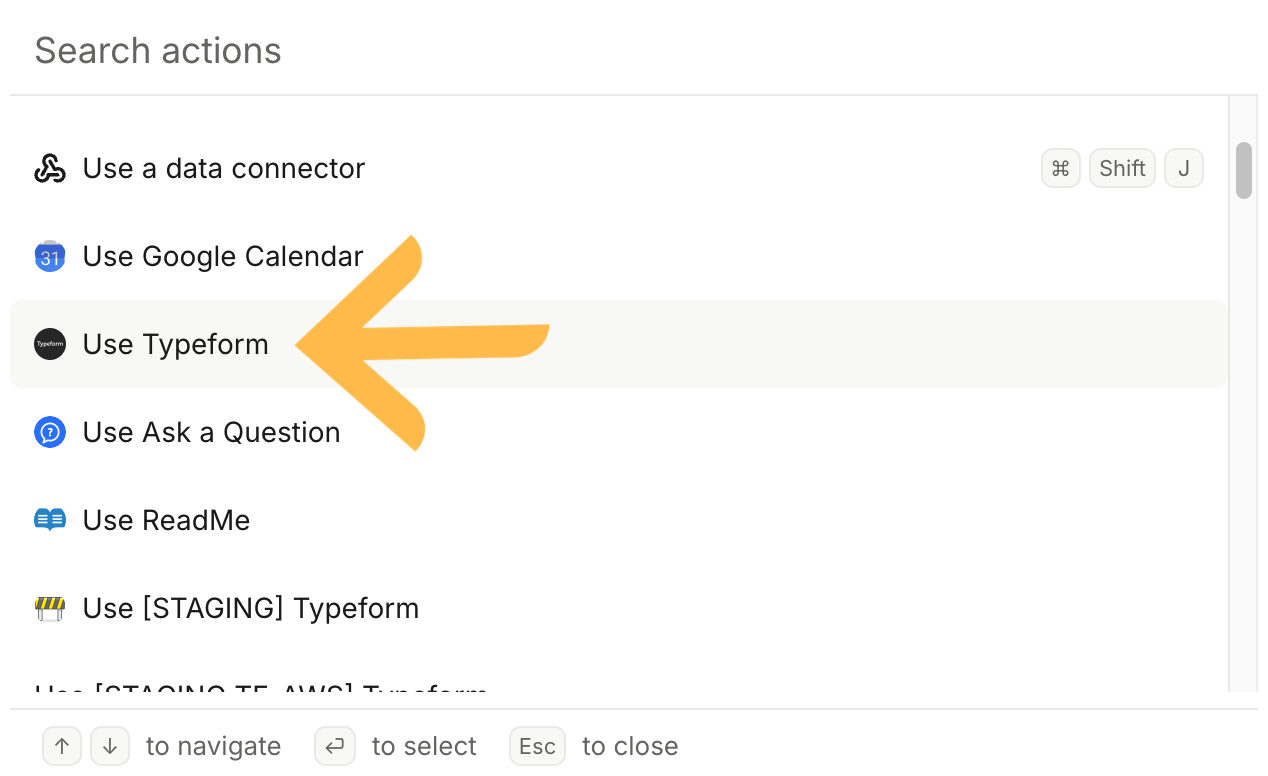Focus the "Search actions" input field
Screen dimensions: 1268x776
[x=600, y=51]
